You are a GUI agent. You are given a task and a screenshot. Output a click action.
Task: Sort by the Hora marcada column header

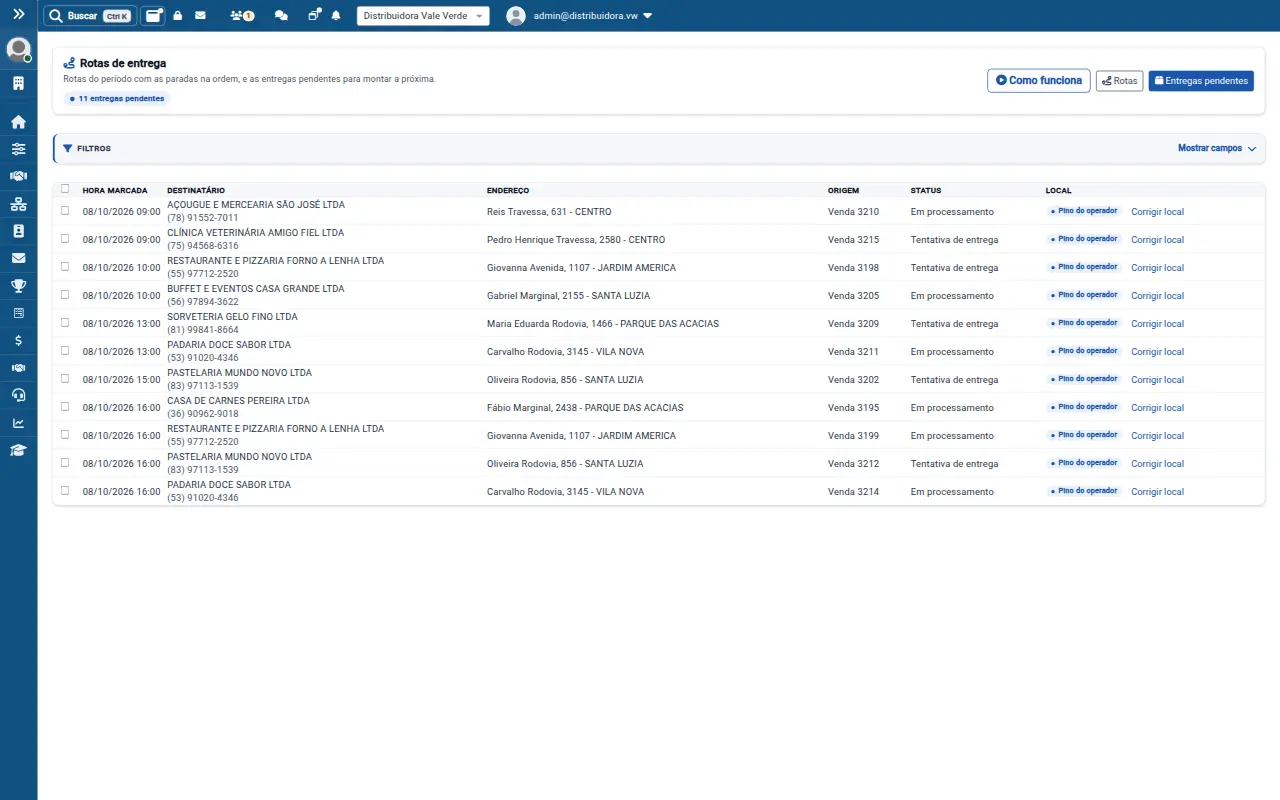pyautogui.click(x=115, y=190)
